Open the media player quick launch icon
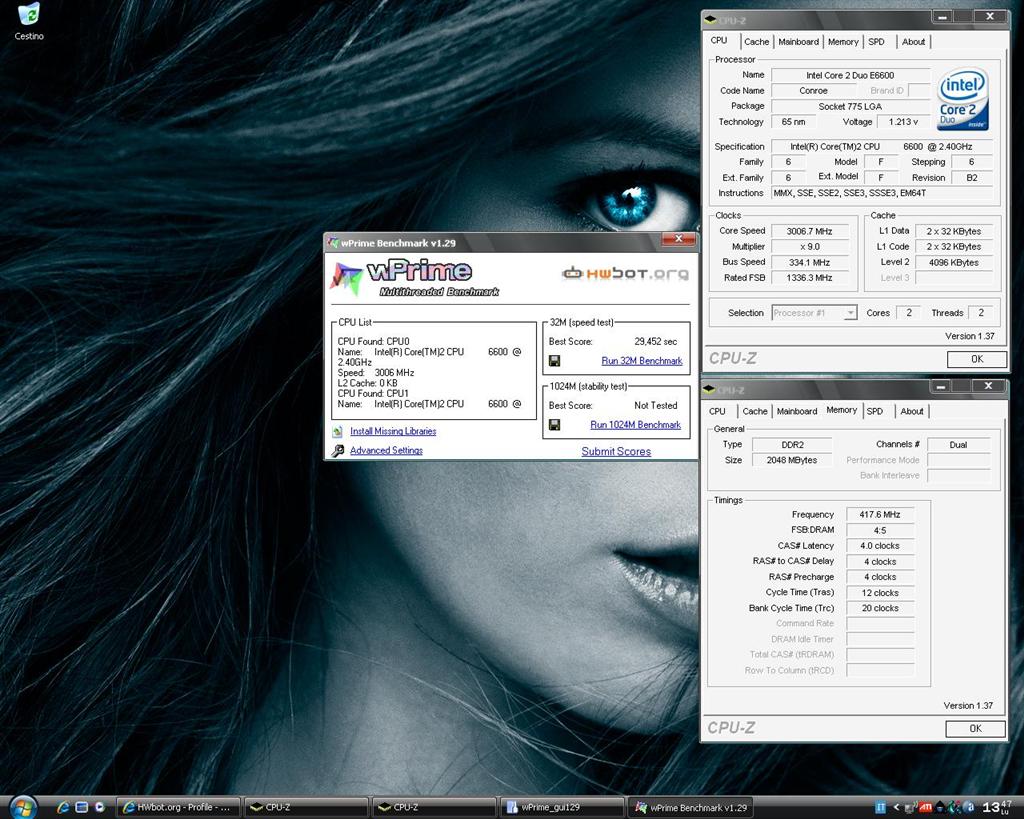This screenshot has height=819, width=1024. (99, 807)
